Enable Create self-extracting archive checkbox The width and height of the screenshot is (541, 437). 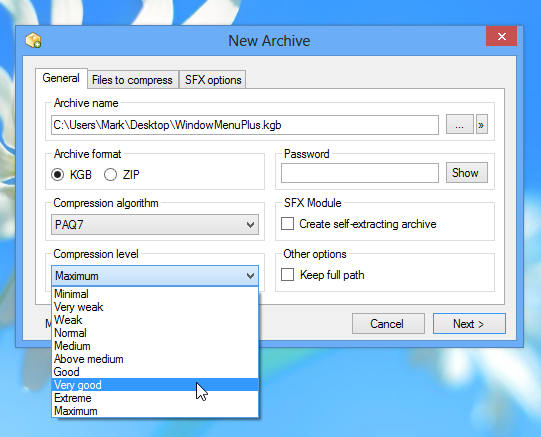[287, 224]
